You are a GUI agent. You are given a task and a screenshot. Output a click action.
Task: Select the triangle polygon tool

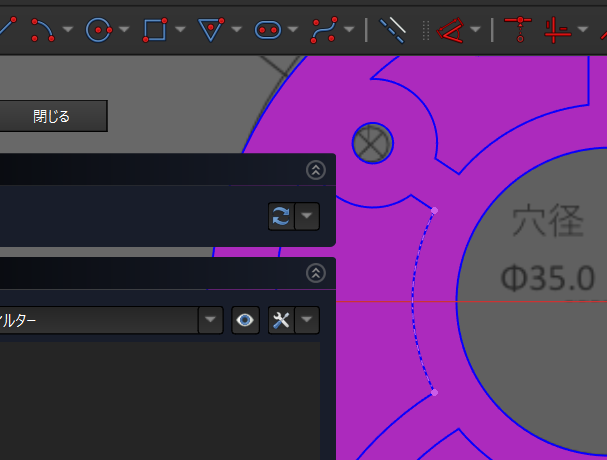pos(211,29)
